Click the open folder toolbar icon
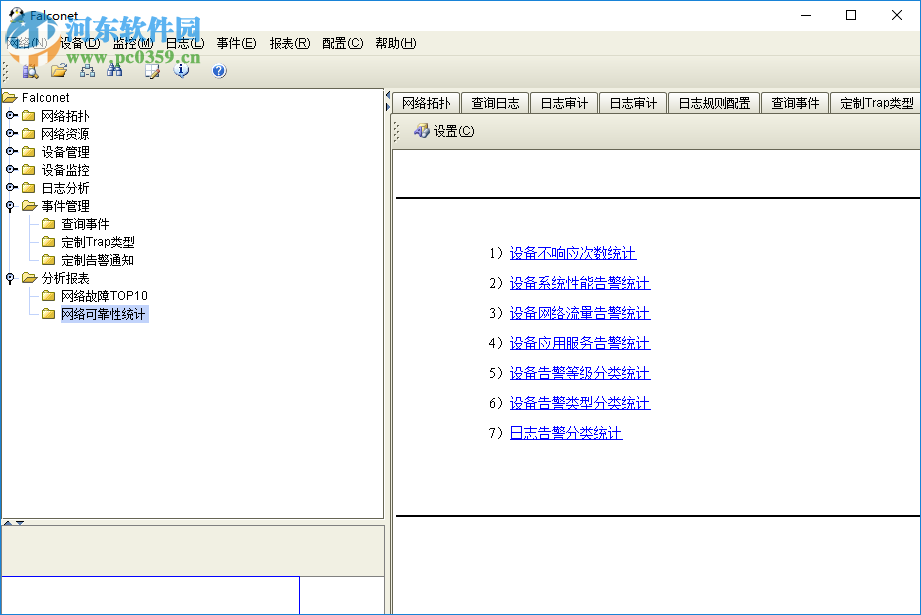Screen dimensions: 921x615 click(x=59, y=70)
